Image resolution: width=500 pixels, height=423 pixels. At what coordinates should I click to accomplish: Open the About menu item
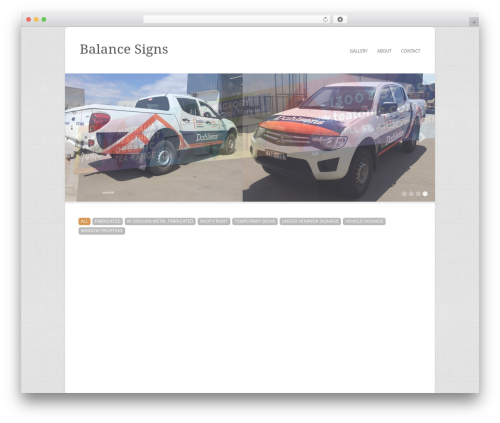point(384,51)
